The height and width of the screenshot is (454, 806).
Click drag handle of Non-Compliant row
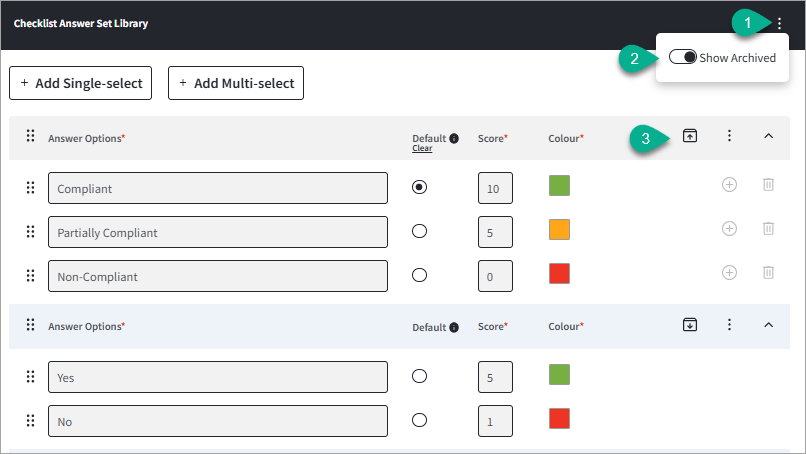click(x=30, y=276)
